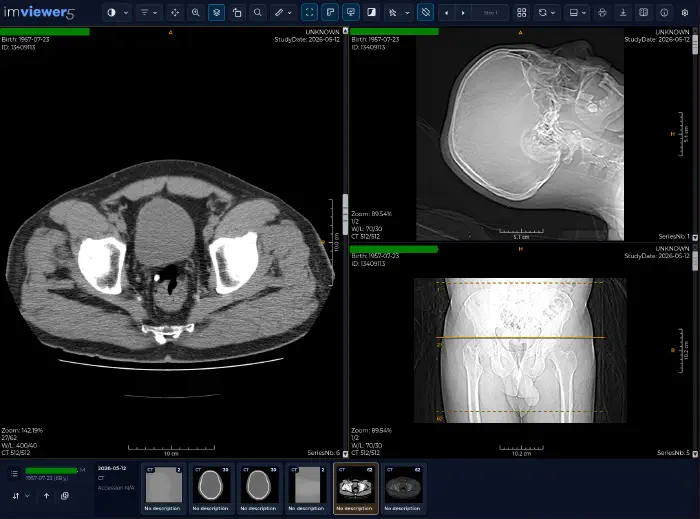Click the axial pelvis viewport scroll thumb

(345, 214)
